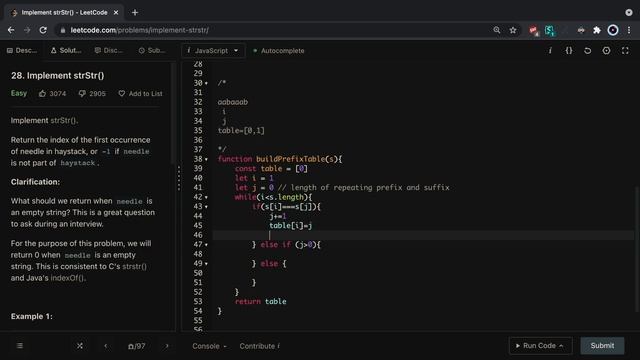Downvote the problem with thumbs-down icon

click(82, 93)
